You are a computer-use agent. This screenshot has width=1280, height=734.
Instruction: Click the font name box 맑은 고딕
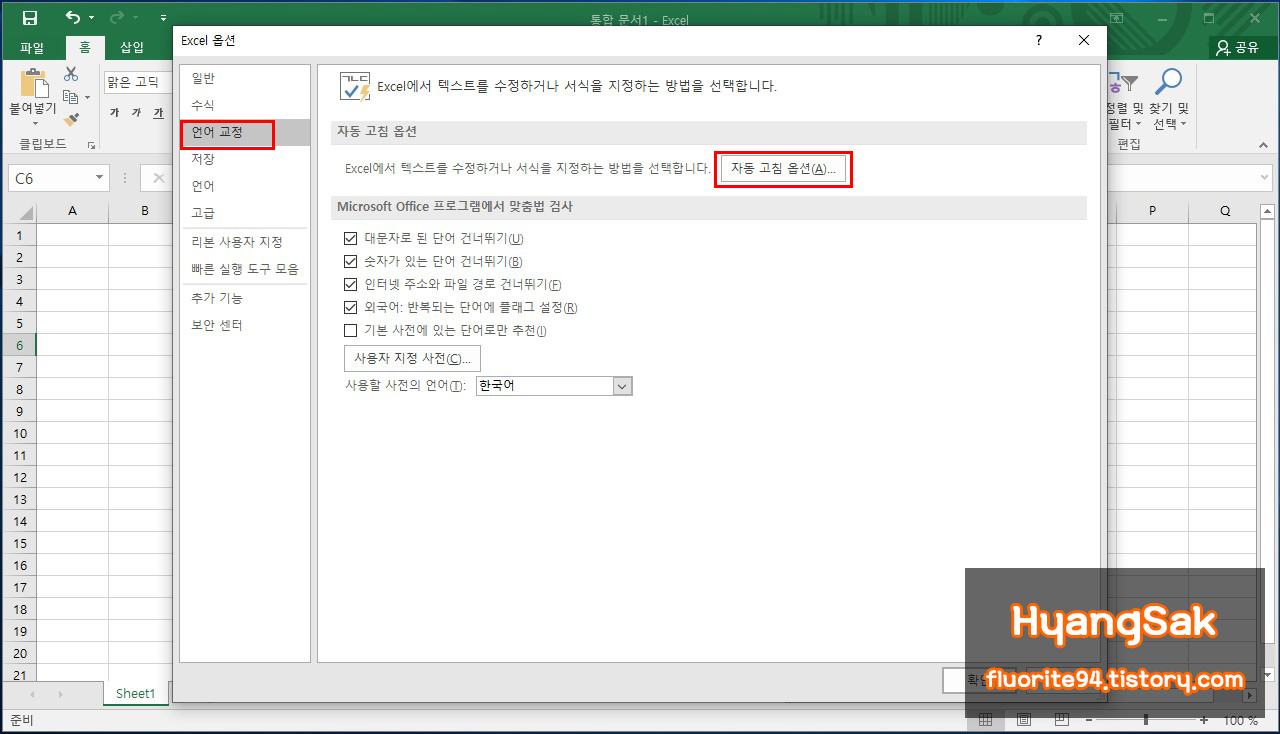pyautogui.click(x=137, y=82)
